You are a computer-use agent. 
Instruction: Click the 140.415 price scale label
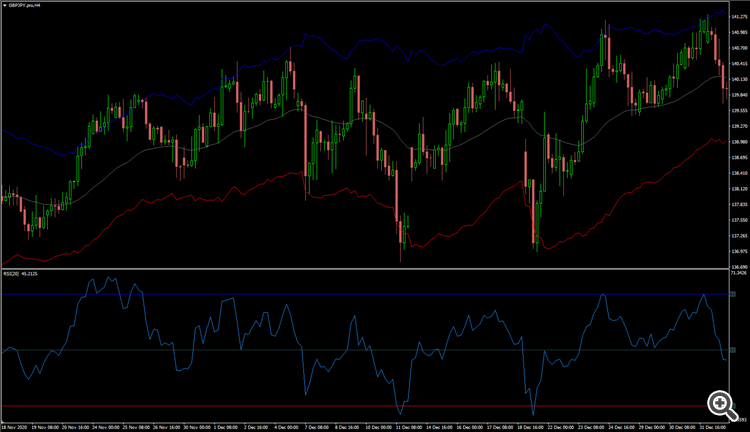(x=739, y=64)
